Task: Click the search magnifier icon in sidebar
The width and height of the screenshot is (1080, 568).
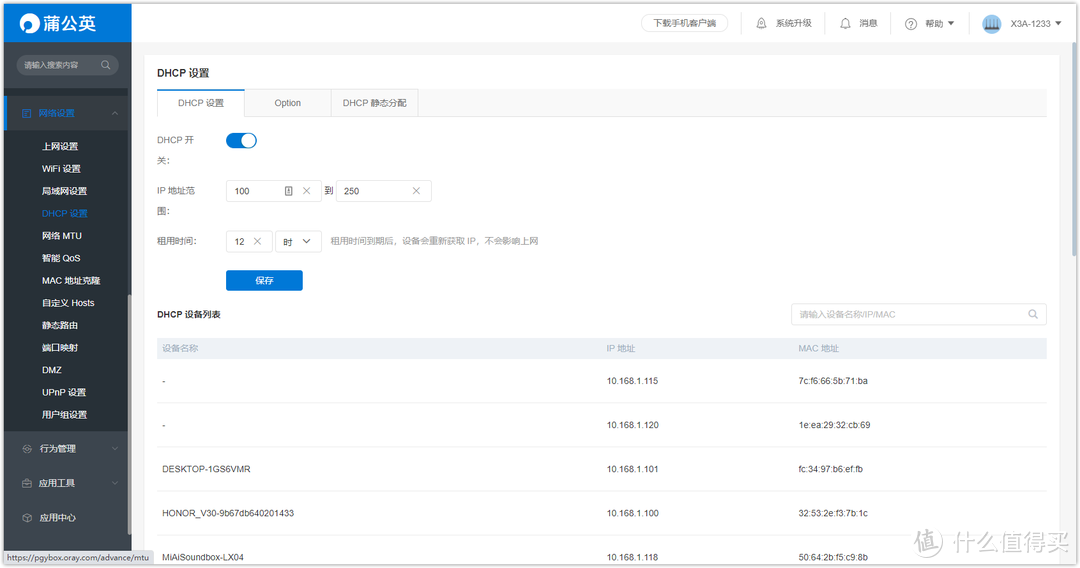Action: coord(106,65)
